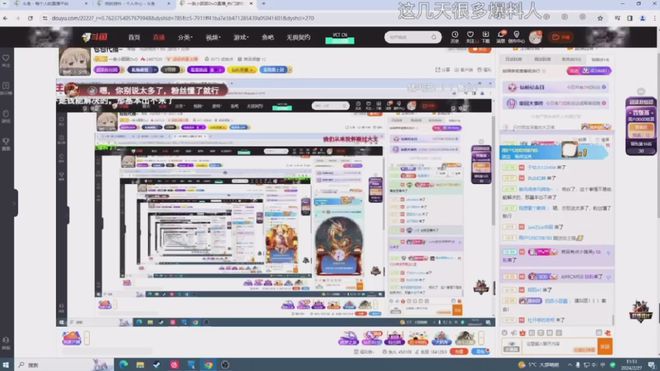Open the download client icon
This screenshot has height=371, width=660.
[x=486, y=37]
